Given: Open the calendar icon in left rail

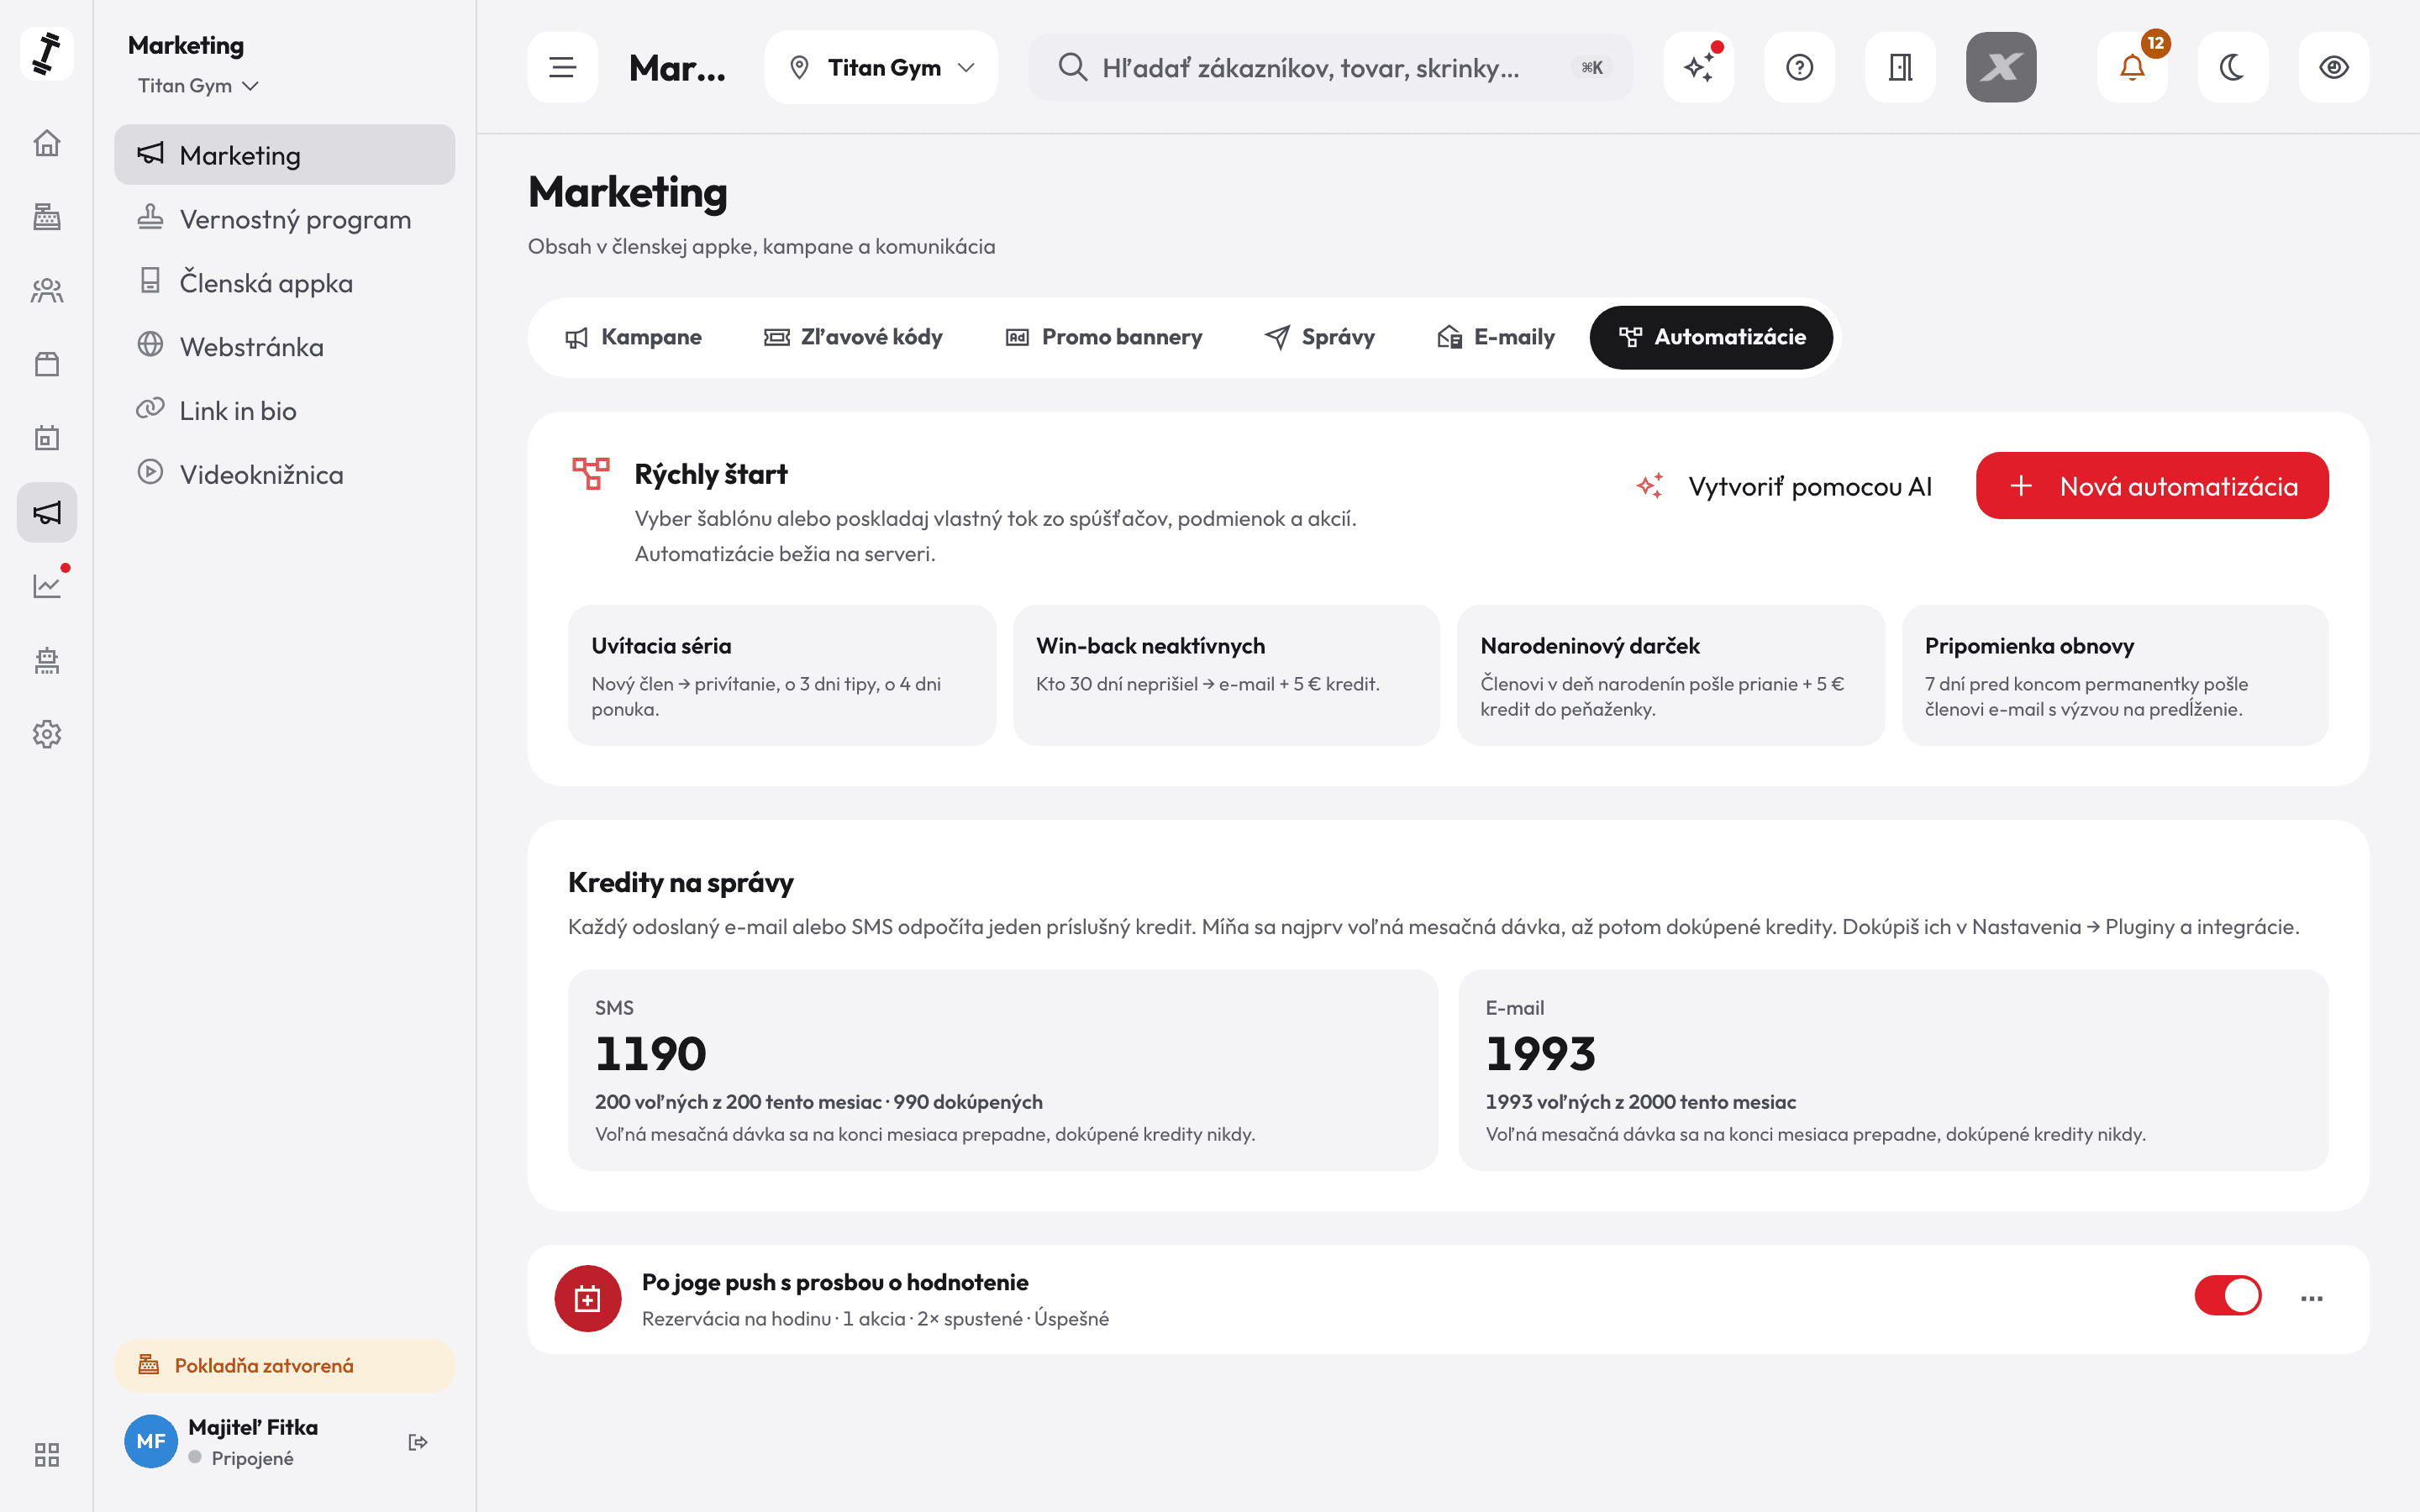Looking at the screenshot, I should click(x=47, y=438).
